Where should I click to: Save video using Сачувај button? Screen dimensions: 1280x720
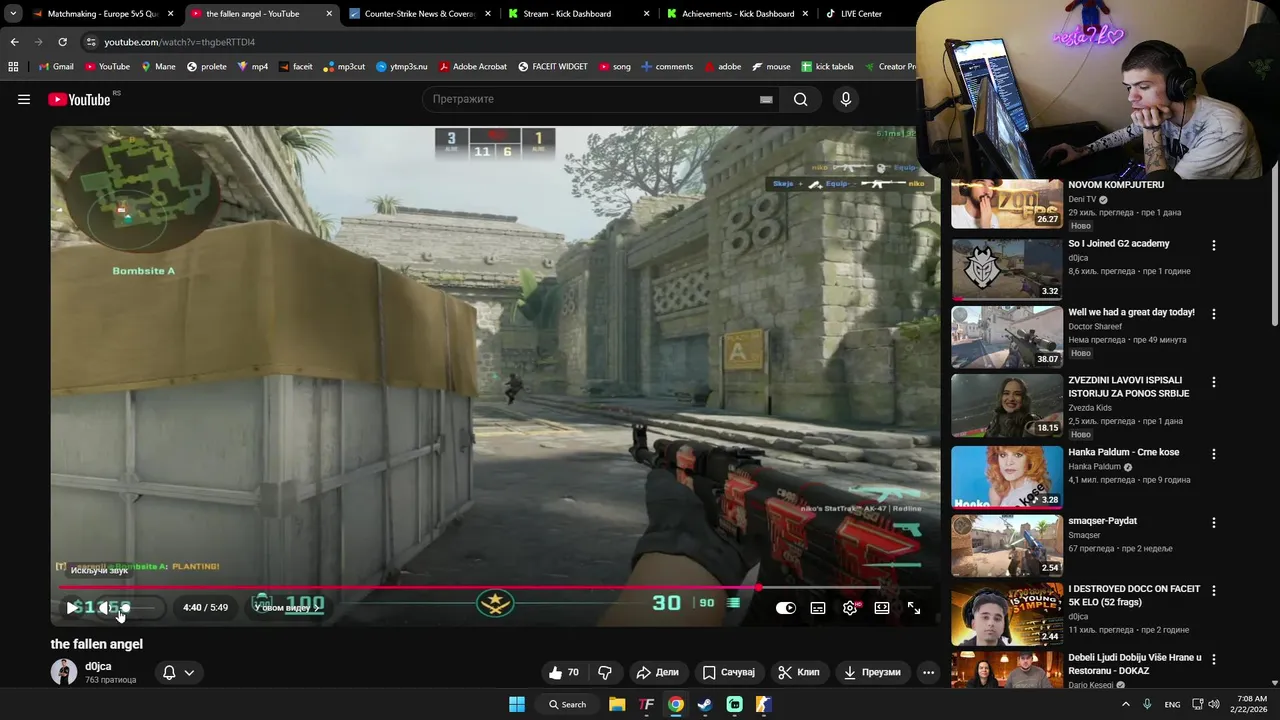pos(729,672)
